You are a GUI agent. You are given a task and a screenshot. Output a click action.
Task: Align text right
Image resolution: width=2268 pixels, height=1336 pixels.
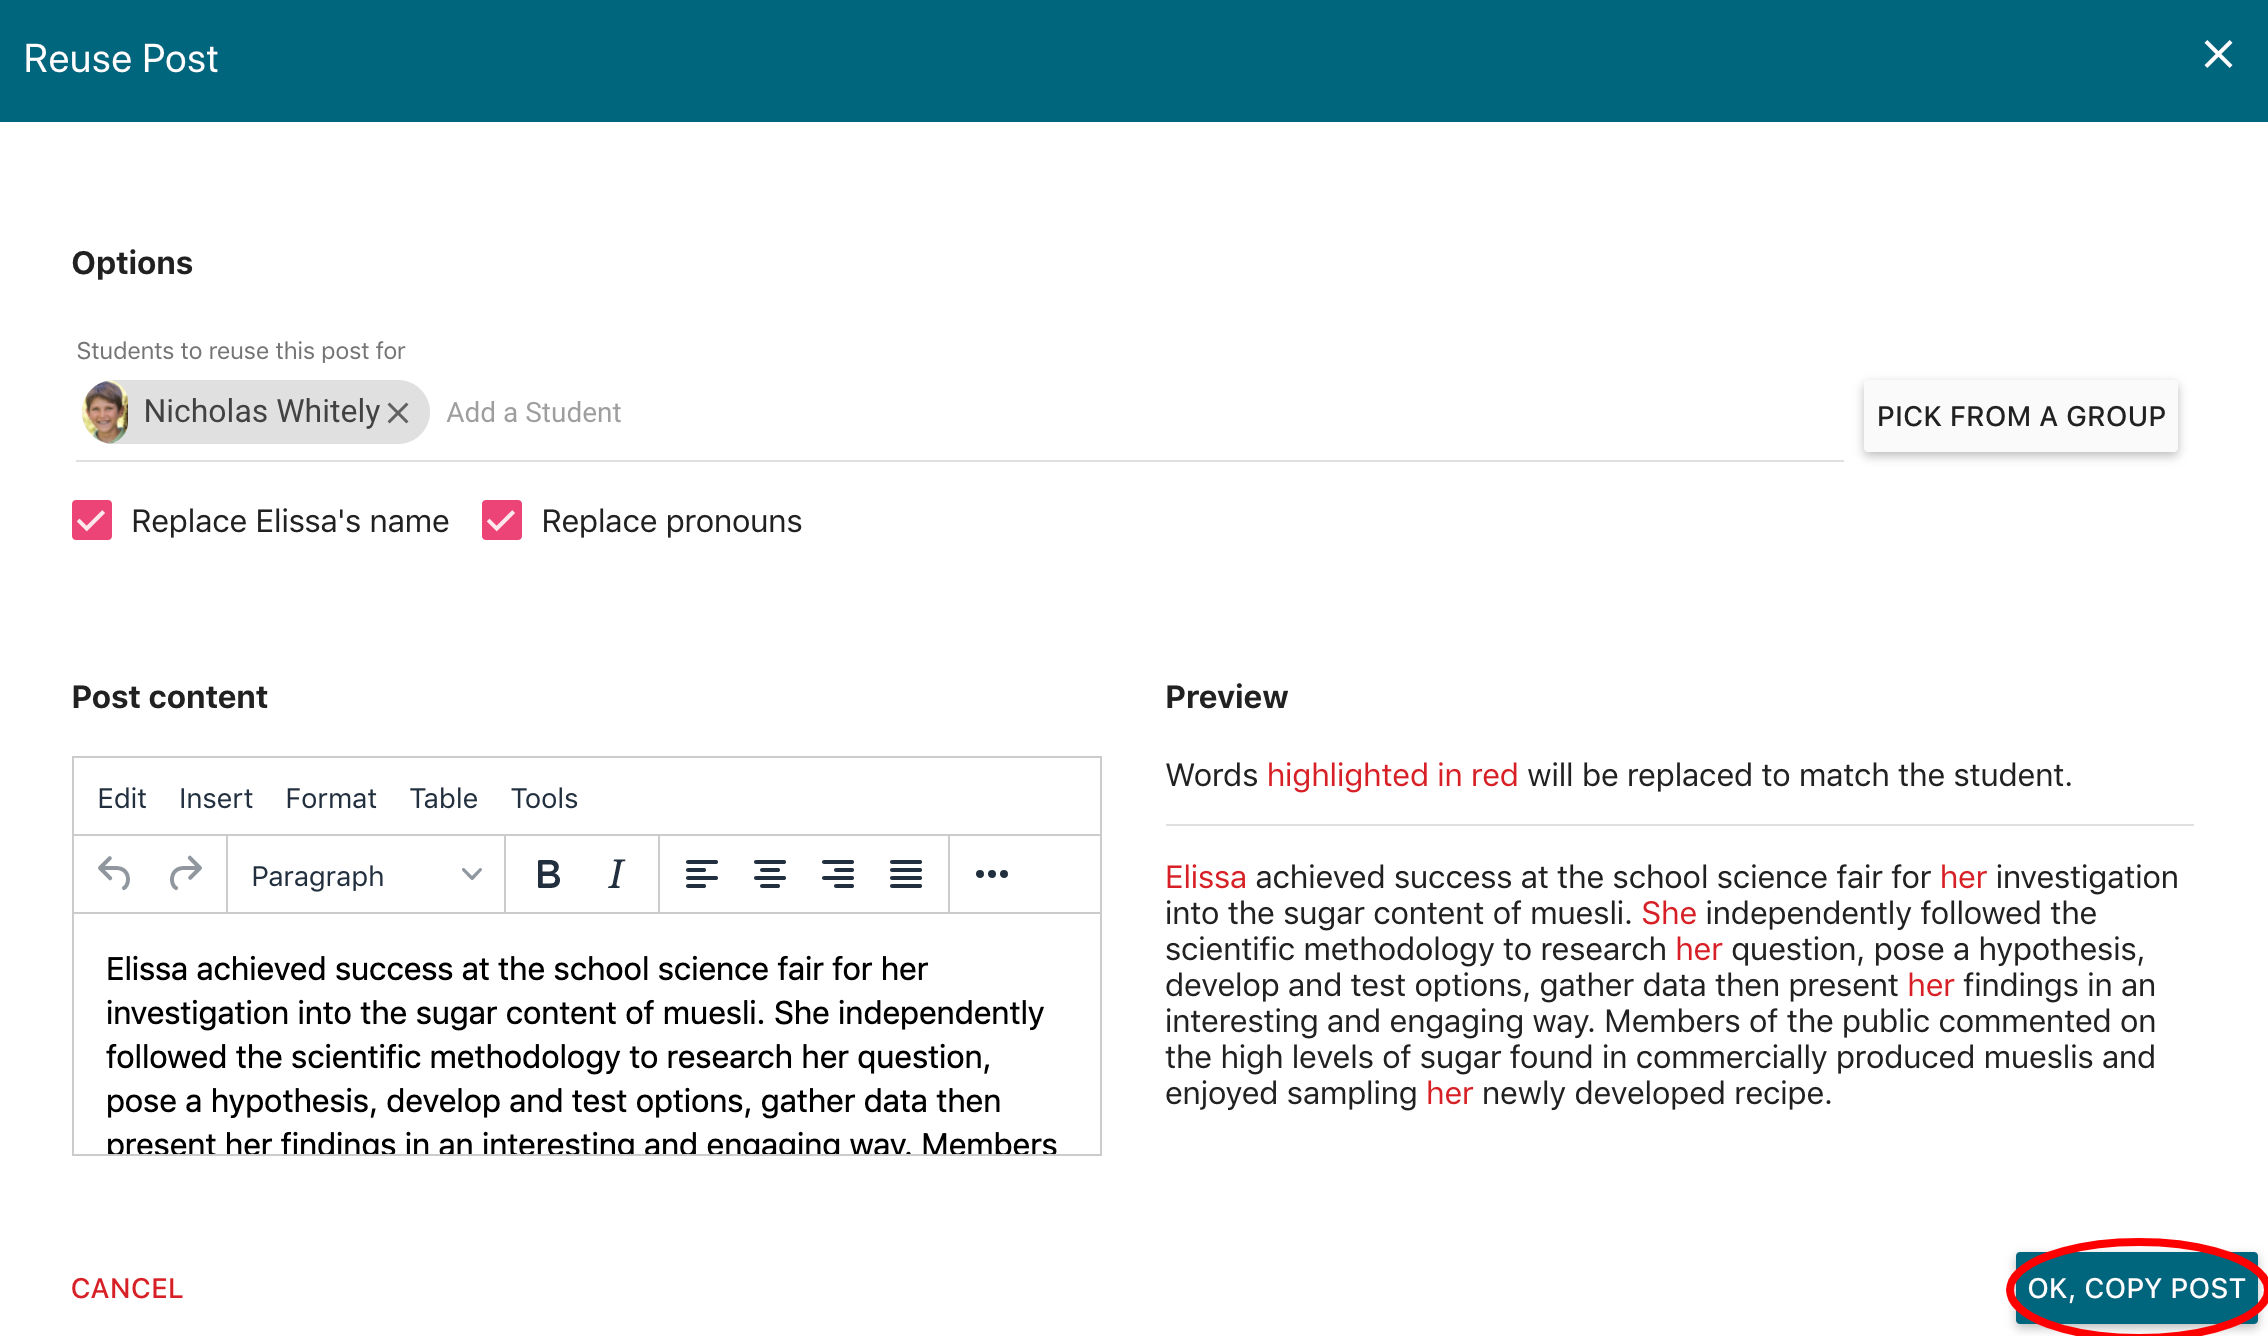point(837,874)
